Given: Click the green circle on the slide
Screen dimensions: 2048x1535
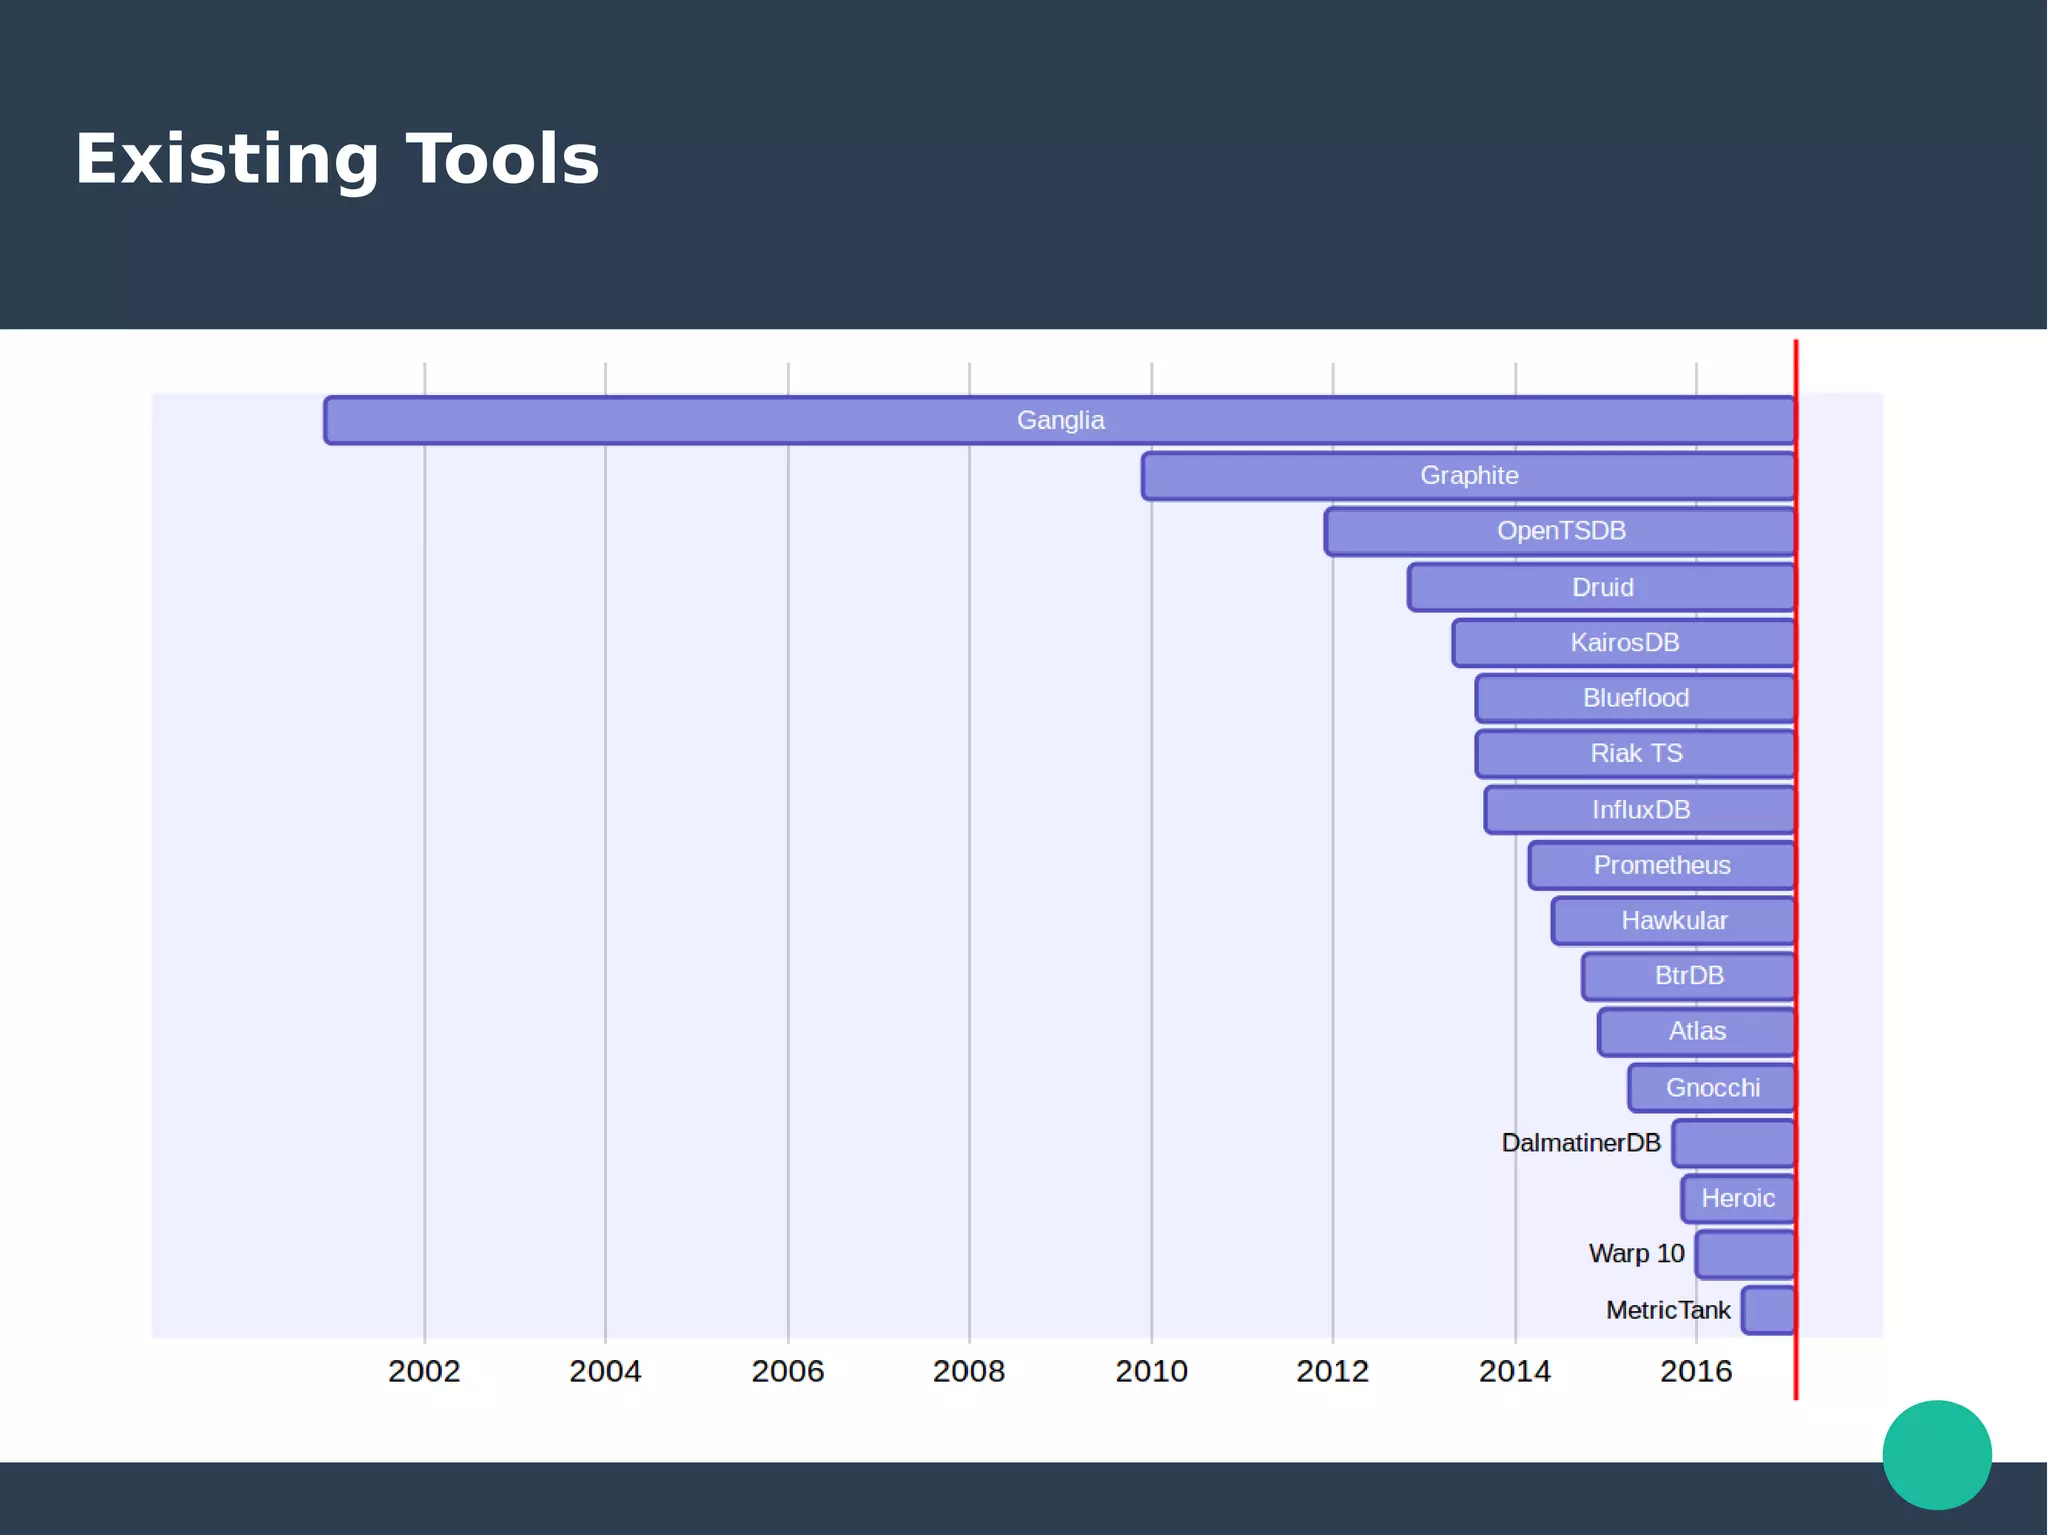Looking at the screenshot, I should 1937,1455.
